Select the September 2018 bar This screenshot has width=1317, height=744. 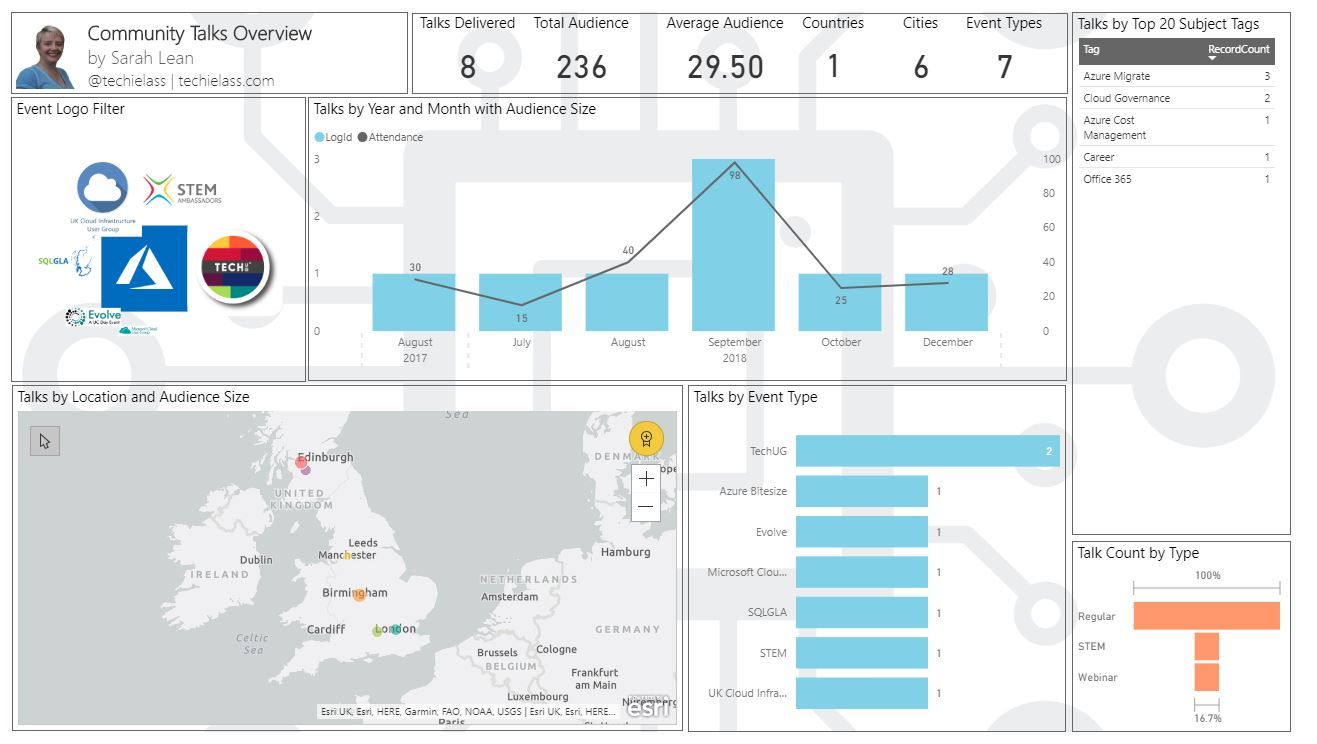coord(734,245)
